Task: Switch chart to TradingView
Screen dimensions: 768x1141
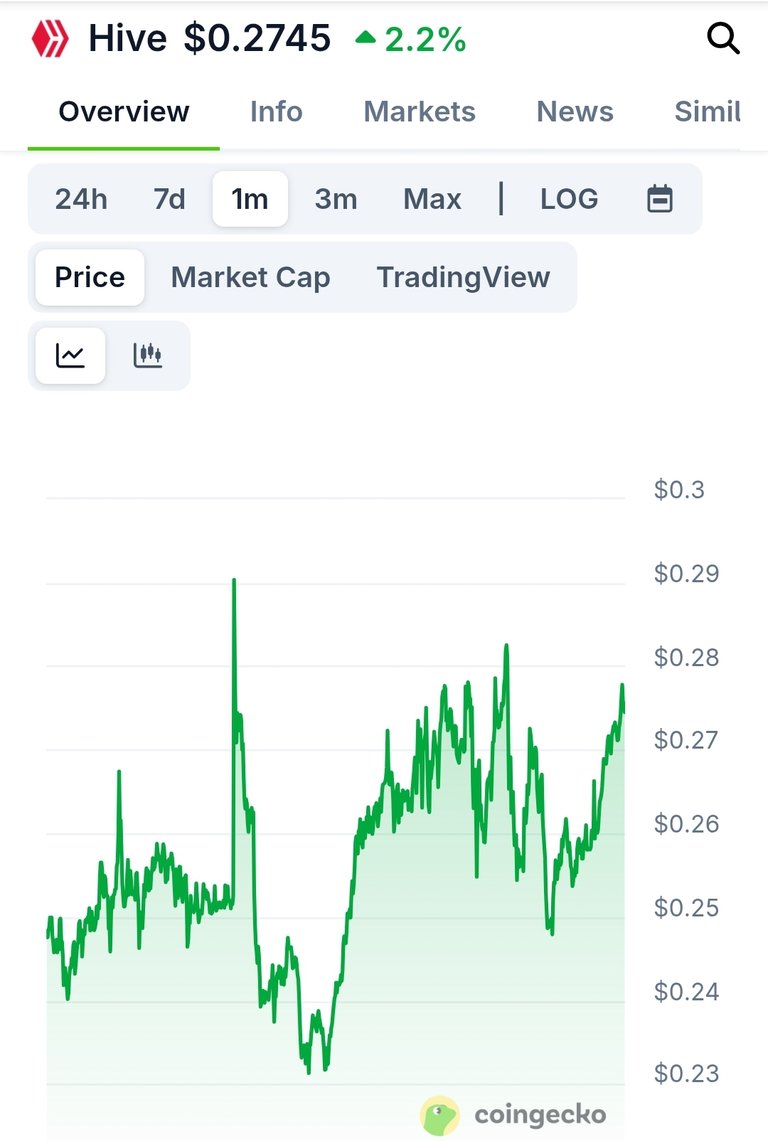Action: 463,277
